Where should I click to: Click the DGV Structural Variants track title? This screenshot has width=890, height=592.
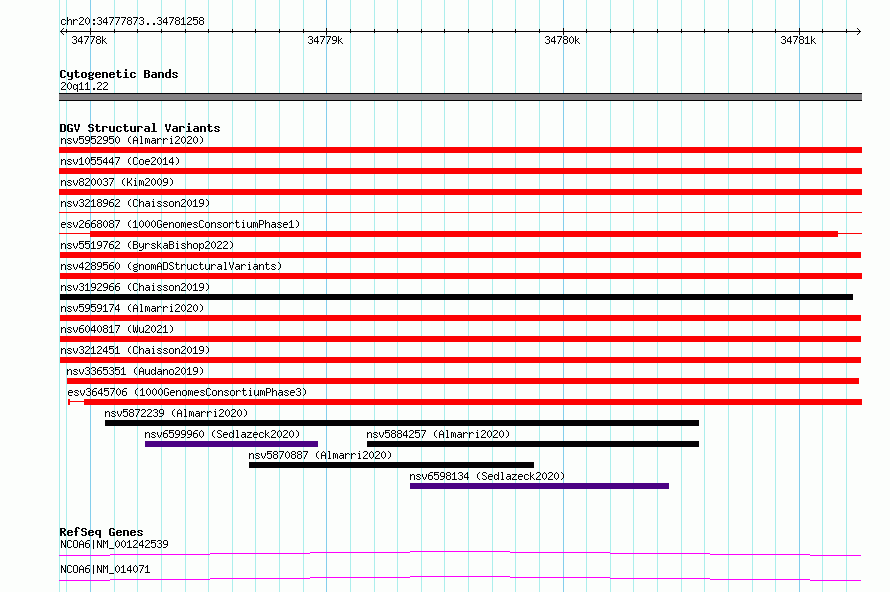(140, 128)
